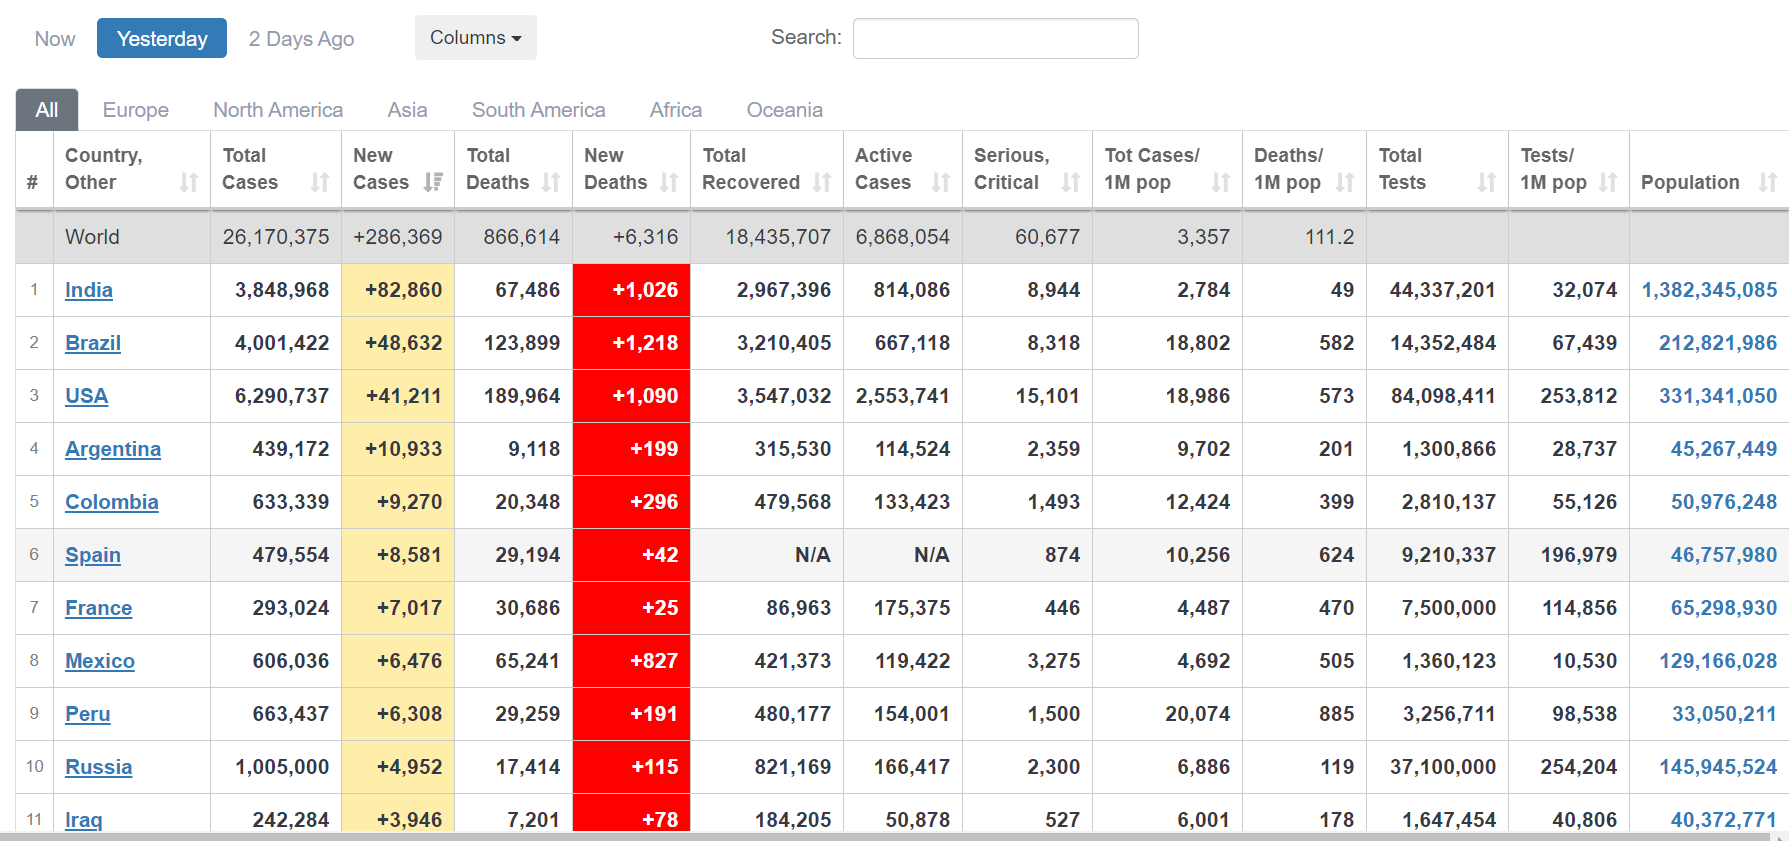The image size is (1789, 841).
Task: Open the Russia country link
Action: coord(99,767)
